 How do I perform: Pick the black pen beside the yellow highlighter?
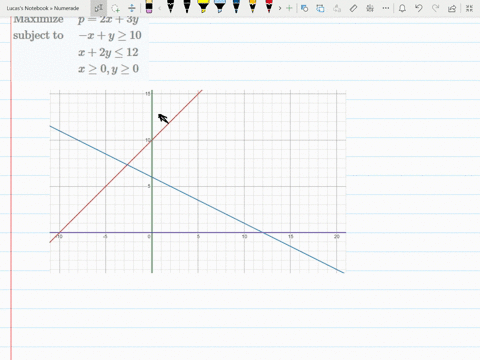(x=187, y=7)
